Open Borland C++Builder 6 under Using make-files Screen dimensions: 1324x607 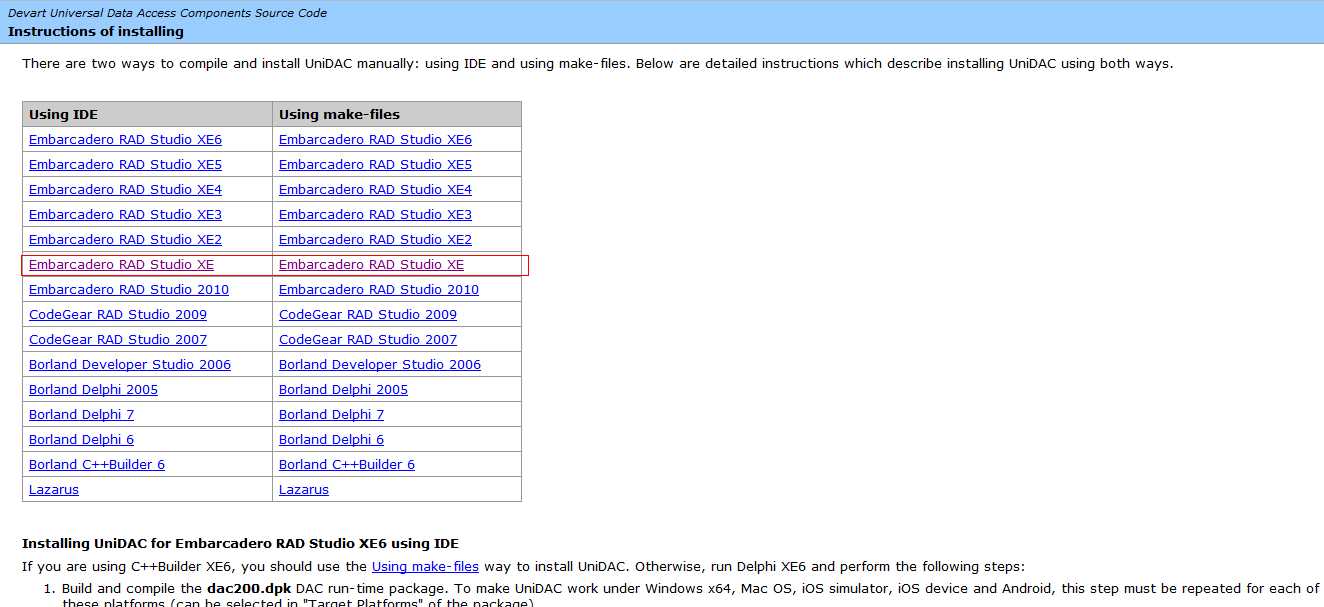point(347,465)
